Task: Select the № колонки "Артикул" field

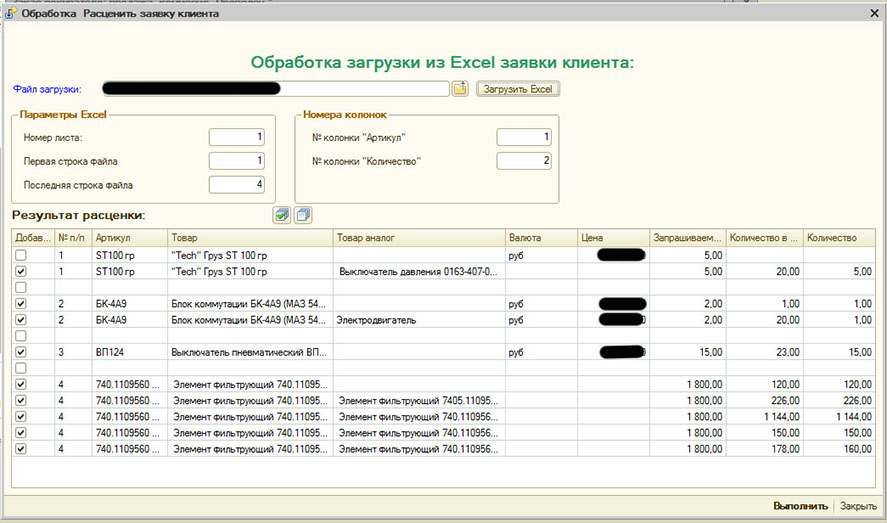Action: 524,137
